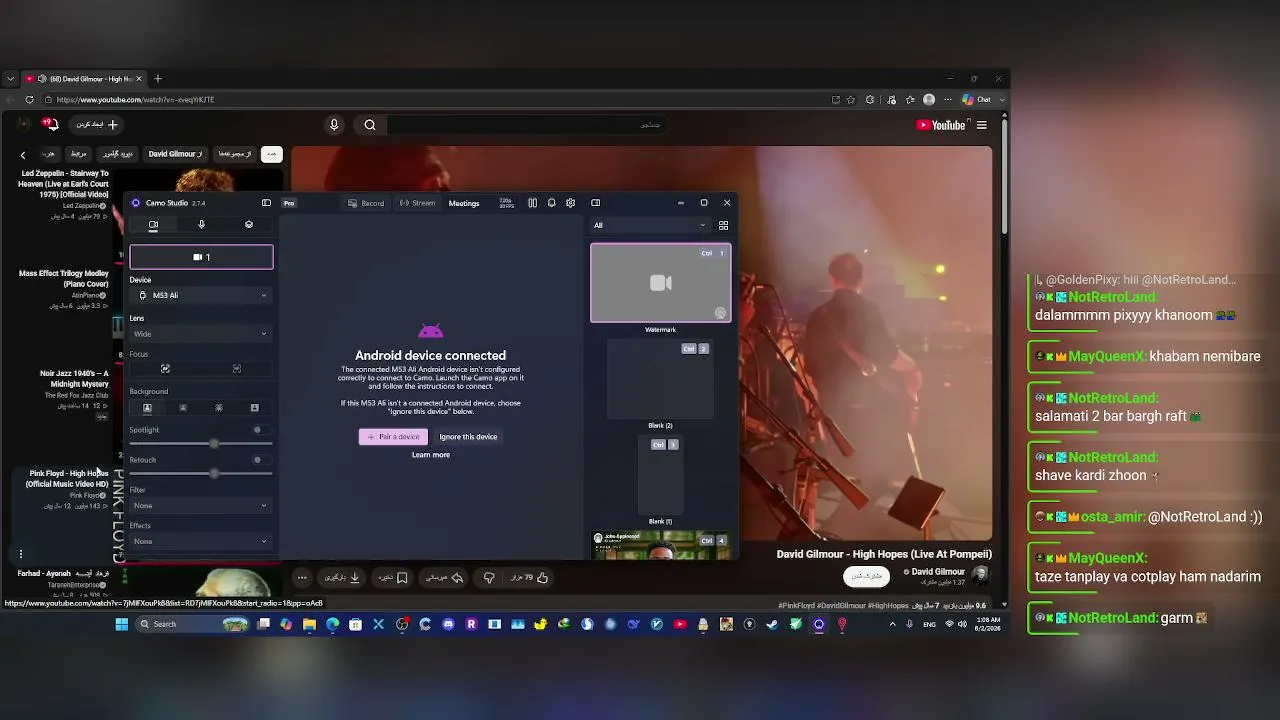Open the Filter dropdown set to None
Screen dimensions: 1280x720
point(201,506)
